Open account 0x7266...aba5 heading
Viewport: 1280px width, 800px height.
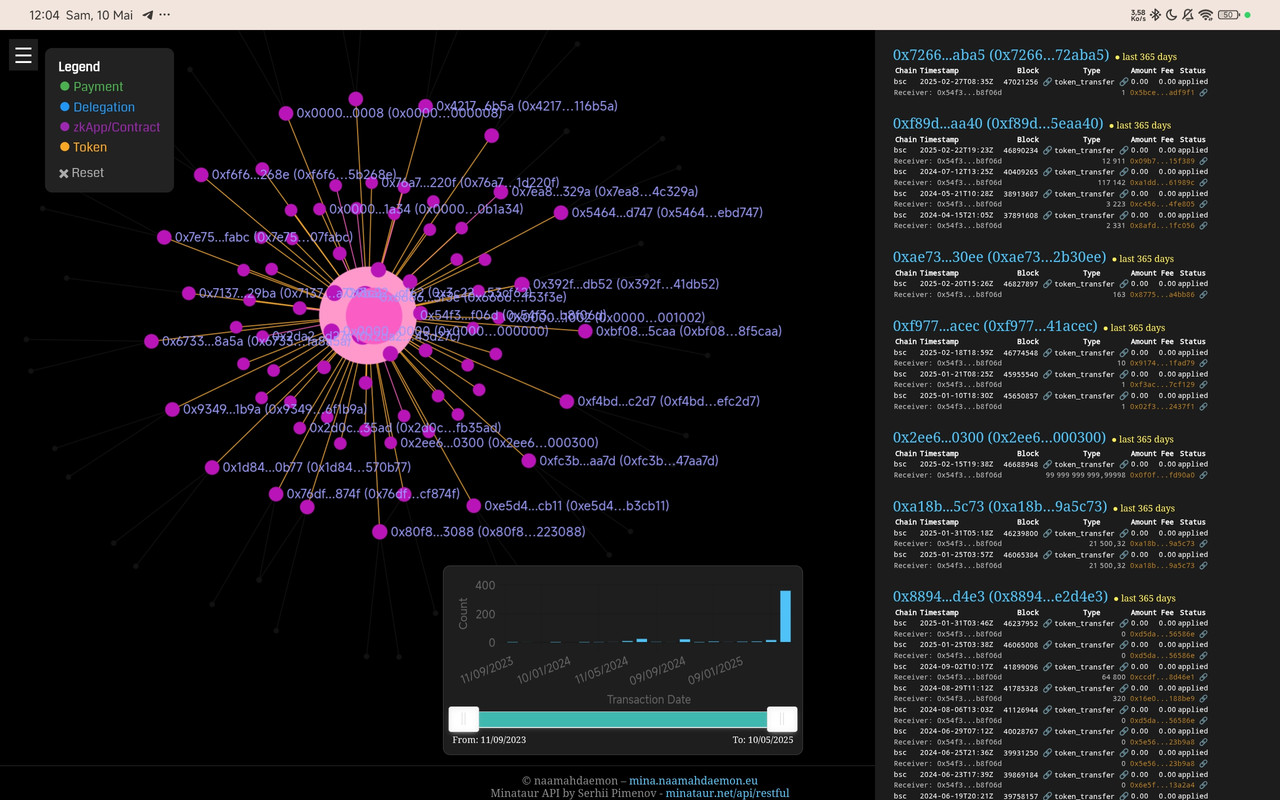(1001, 55)
